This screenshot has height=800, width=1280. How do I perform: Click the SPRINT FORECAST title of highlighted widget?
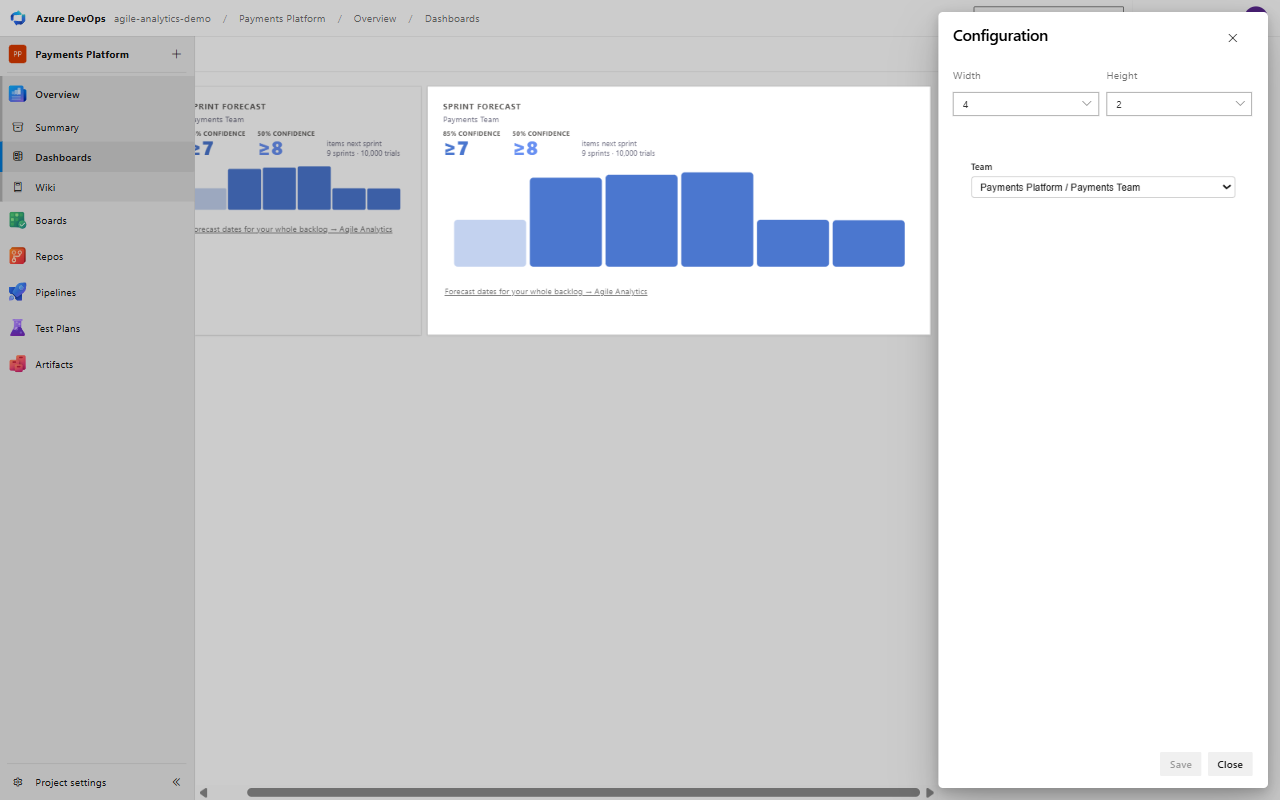pyautogui.click(x=482, y=106)
